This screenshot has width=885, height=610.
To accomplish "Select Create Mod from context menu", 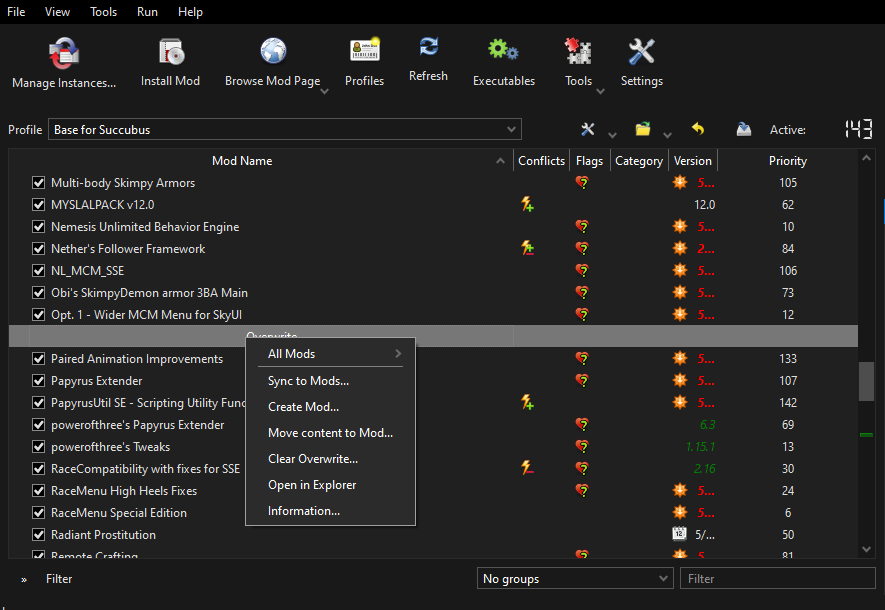I will point(330,407).
